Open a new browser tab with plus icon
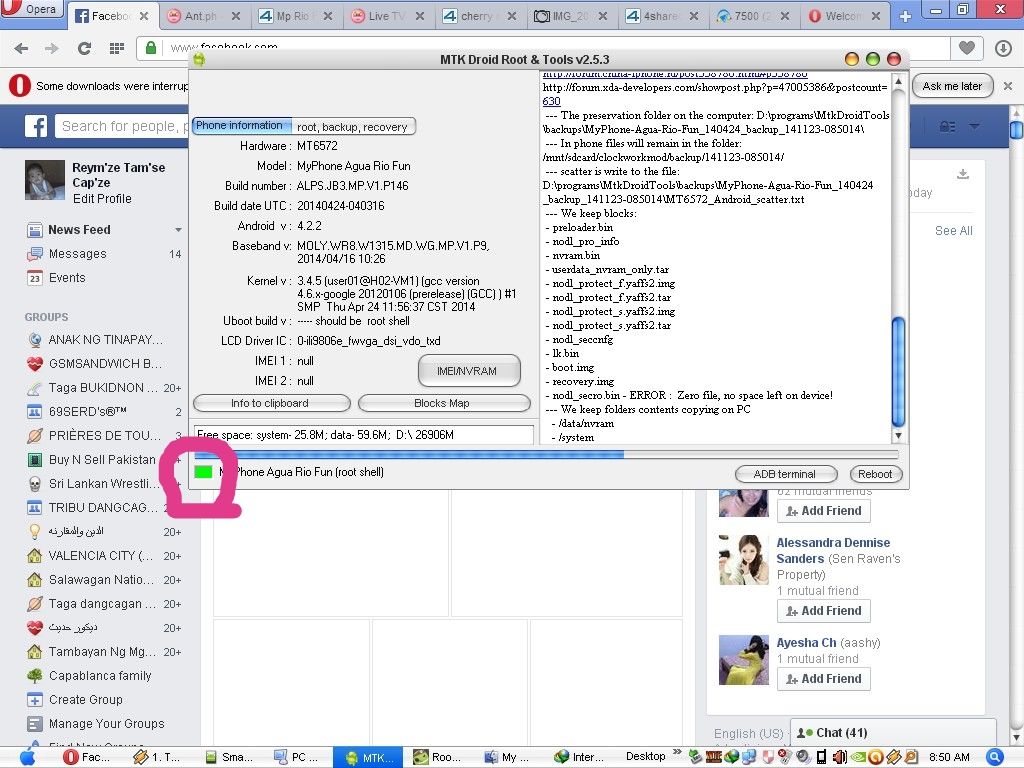Viewport: 1024px width, 768px height. tap(906, 16)
